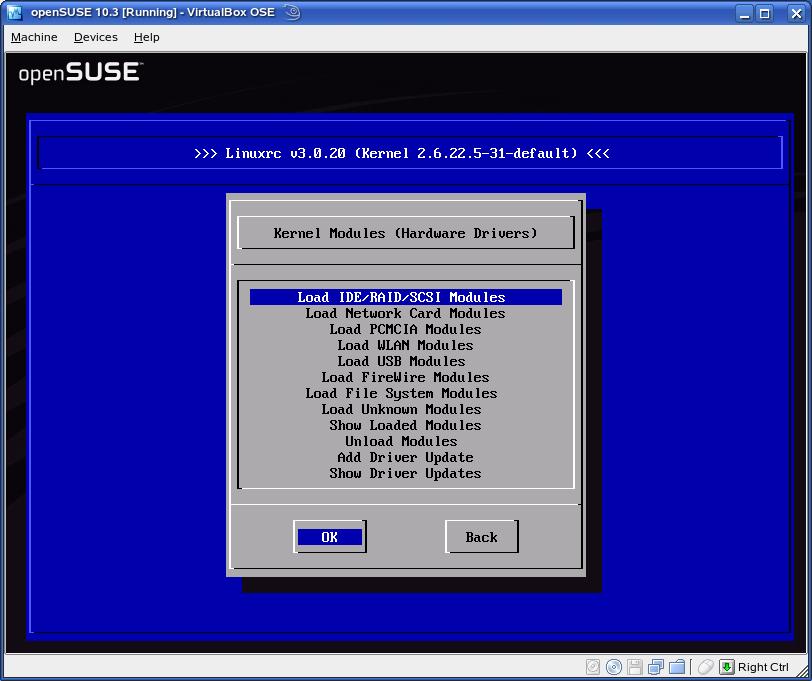Click the floppy disk status icon
The image size is (812, 681).
[x=634, y=666]
